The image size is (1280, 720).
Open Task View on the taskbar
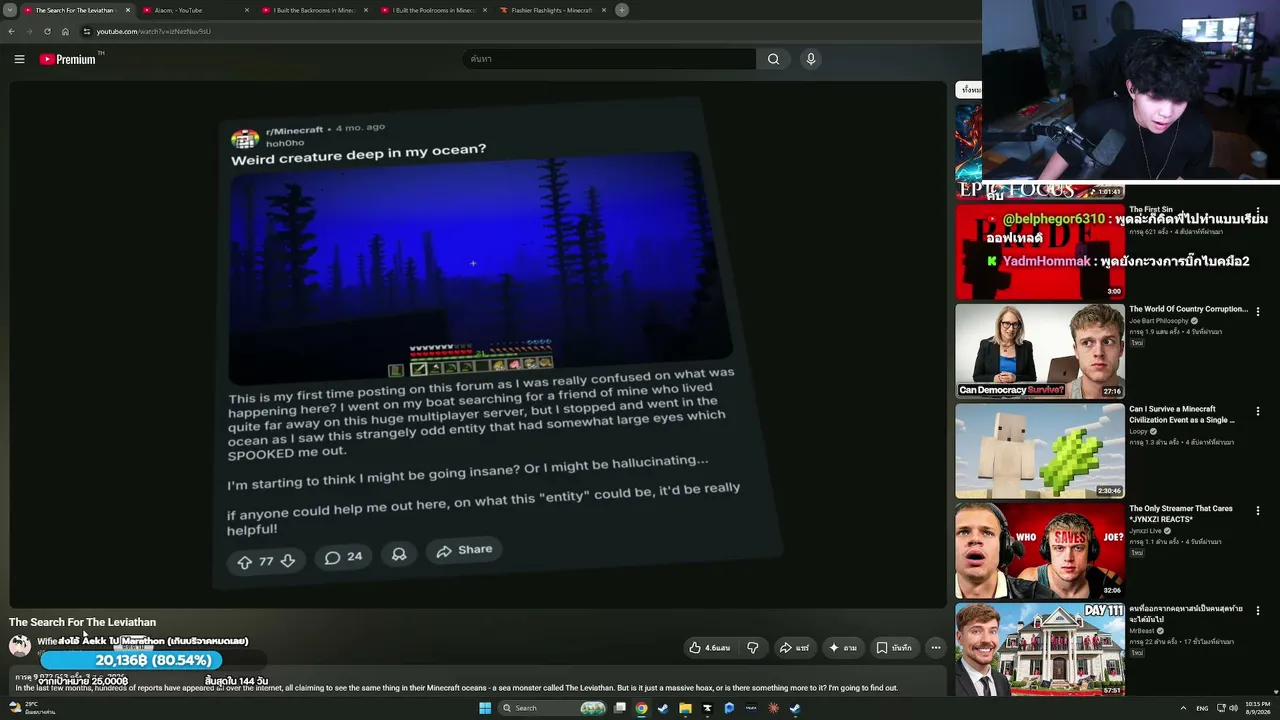620,708
